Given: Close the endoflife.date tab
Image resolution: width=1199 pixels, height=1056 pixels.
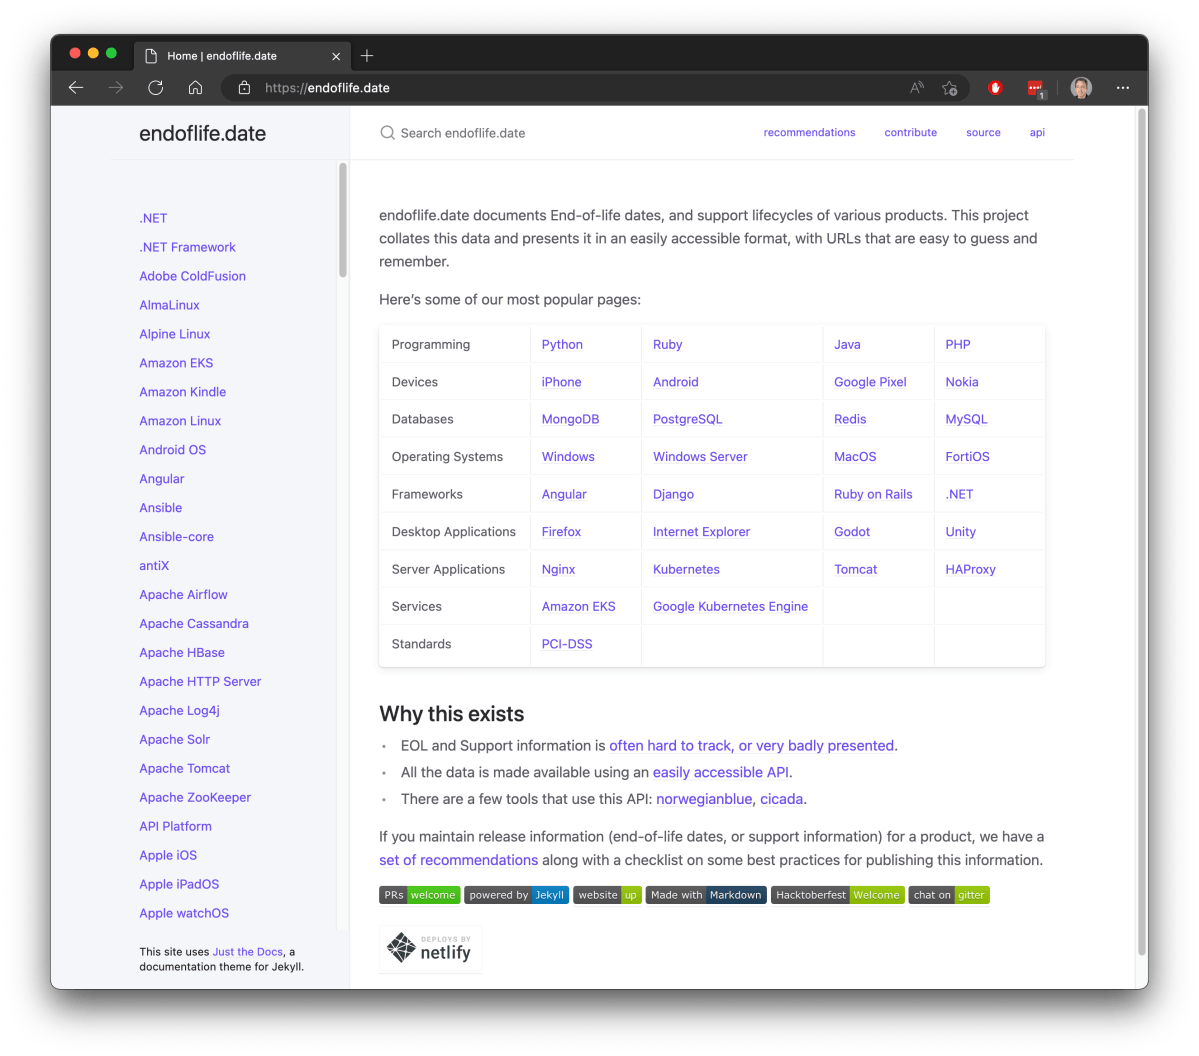Looking at the screenshot, I should [336, 56].
